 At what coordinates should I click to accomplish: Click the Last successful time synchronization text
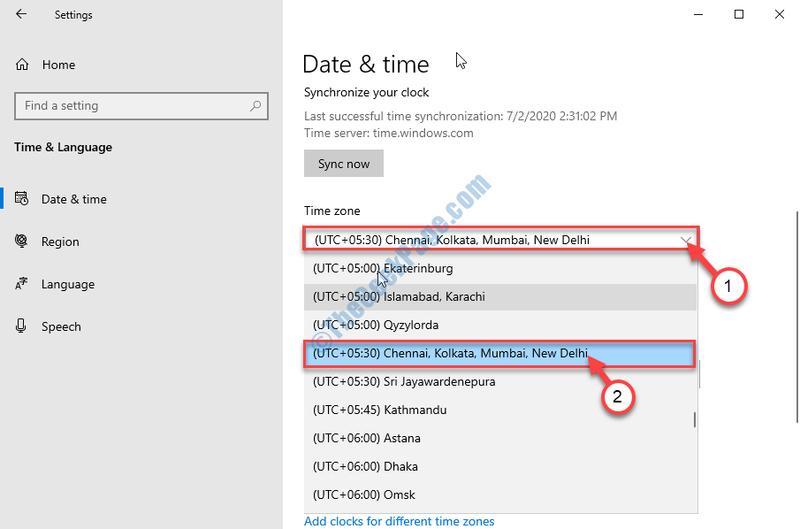(460, 116)
